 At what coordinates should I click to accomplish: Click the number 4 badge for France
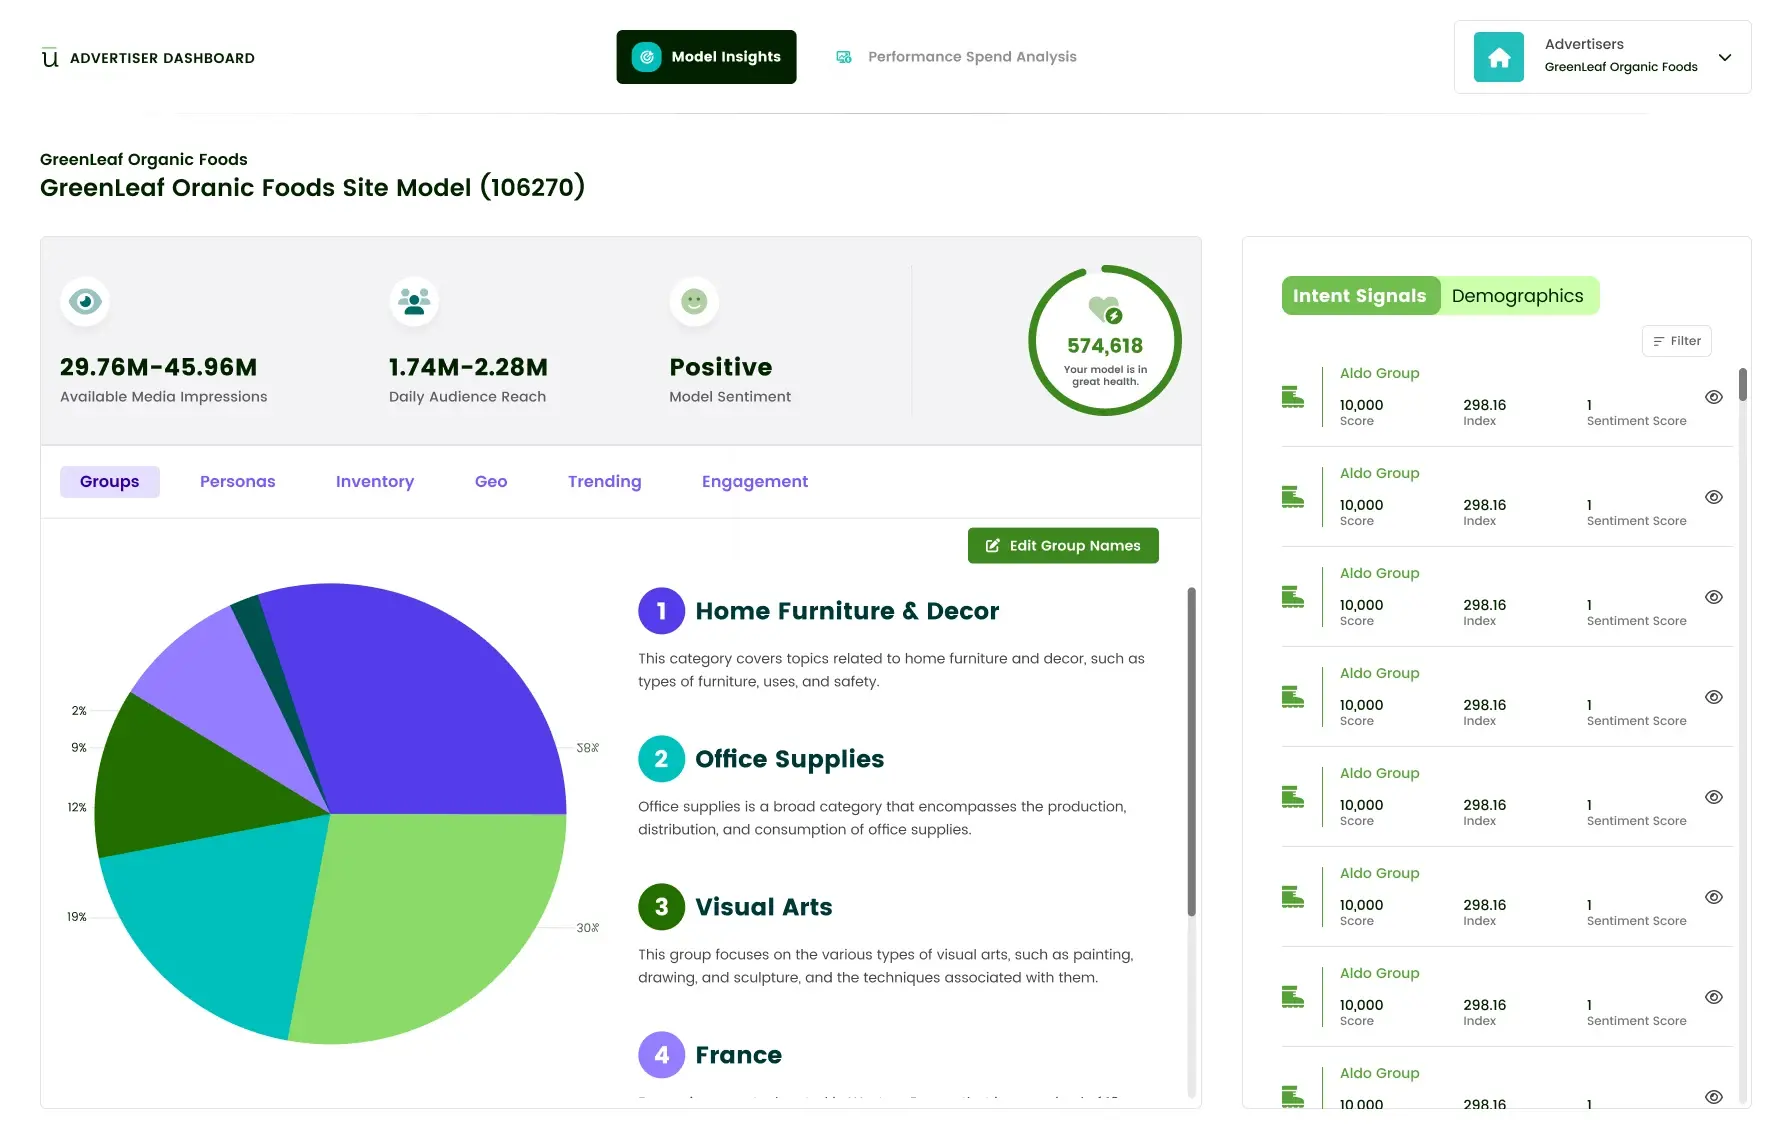661,1055
